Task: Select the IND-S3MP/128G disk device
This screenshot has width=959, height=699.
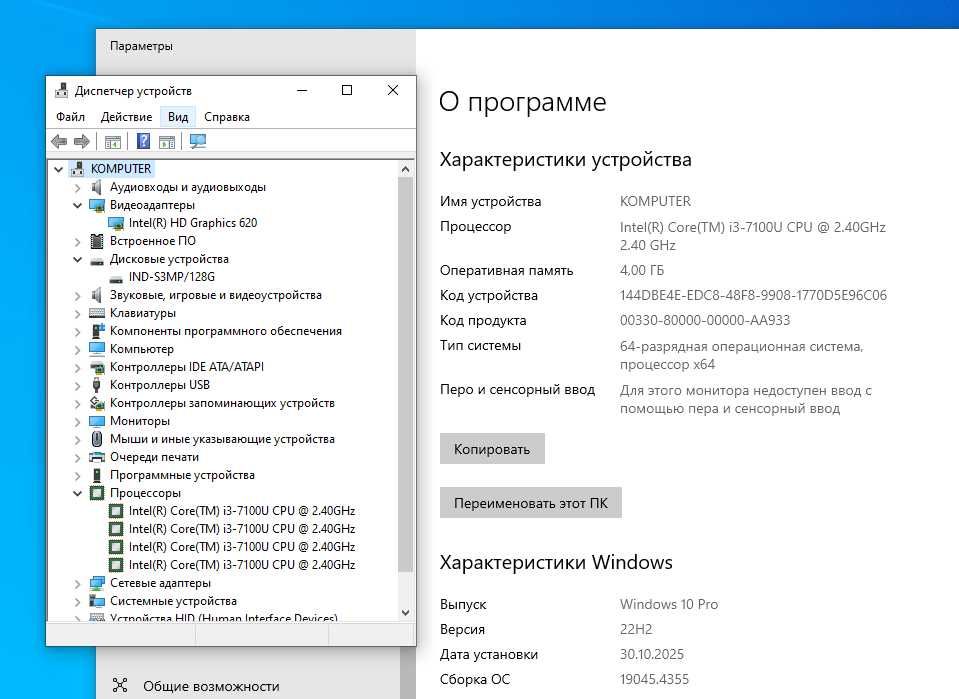Action: pyautogui.click(x=172, y=276)
